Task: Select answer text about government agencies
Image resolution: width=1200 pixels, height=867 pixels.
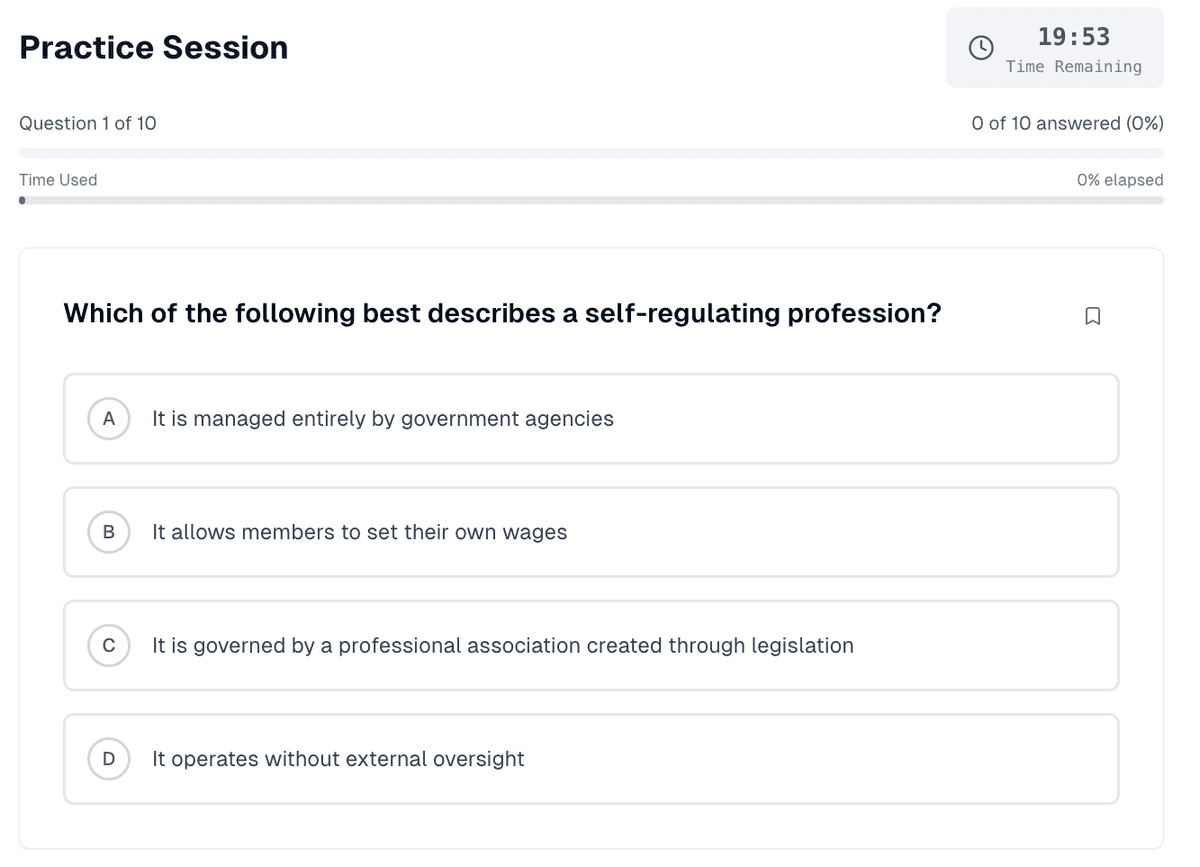Action: click(383, 418)
